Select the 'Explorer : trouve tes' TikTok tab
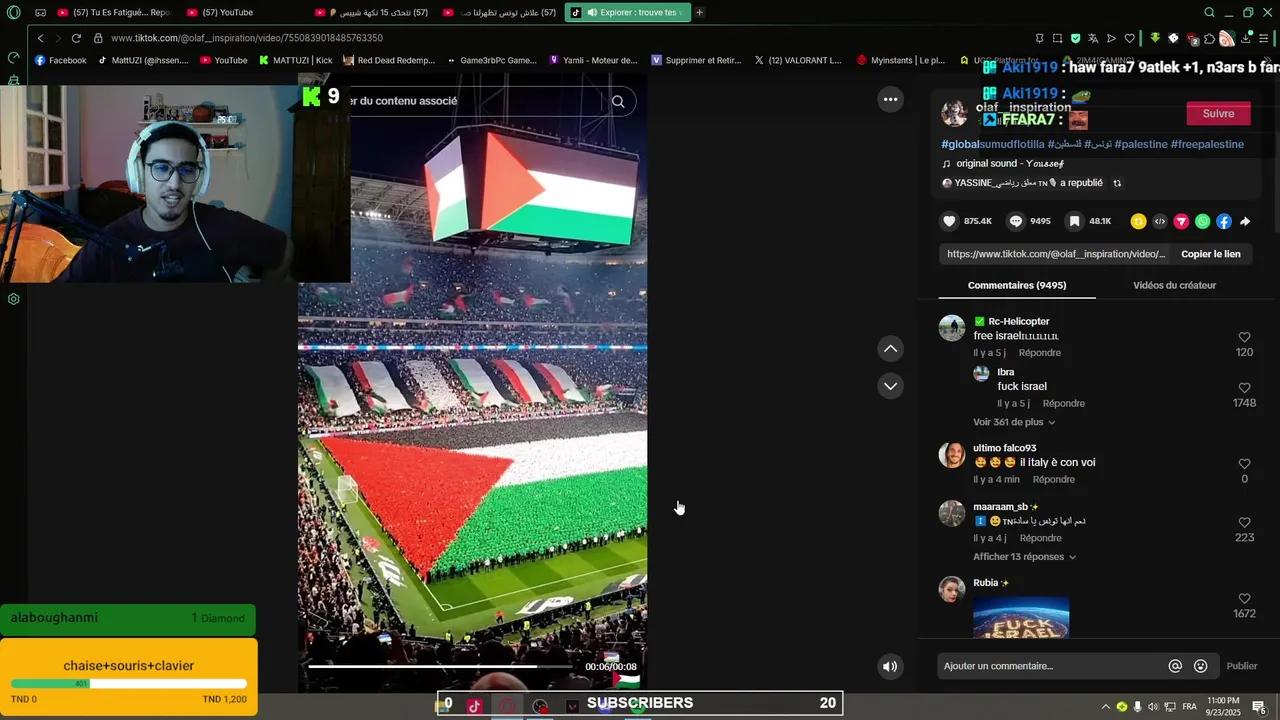 pyautogui.click(x=628, y=13)
